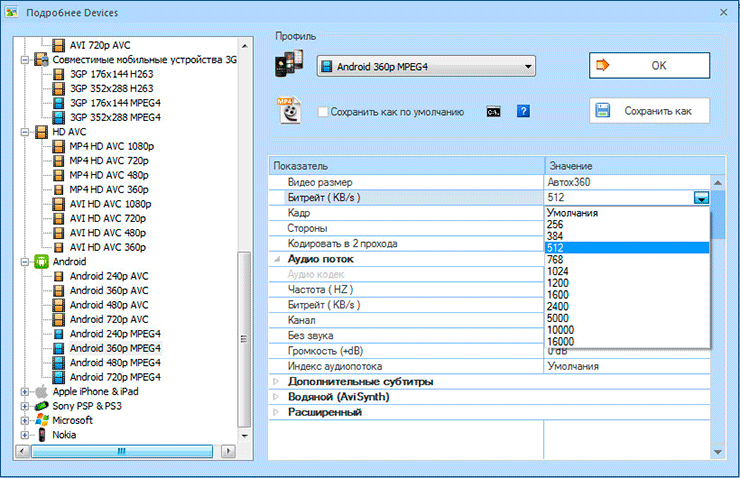Collapse the Android tree node

point(25,261)
